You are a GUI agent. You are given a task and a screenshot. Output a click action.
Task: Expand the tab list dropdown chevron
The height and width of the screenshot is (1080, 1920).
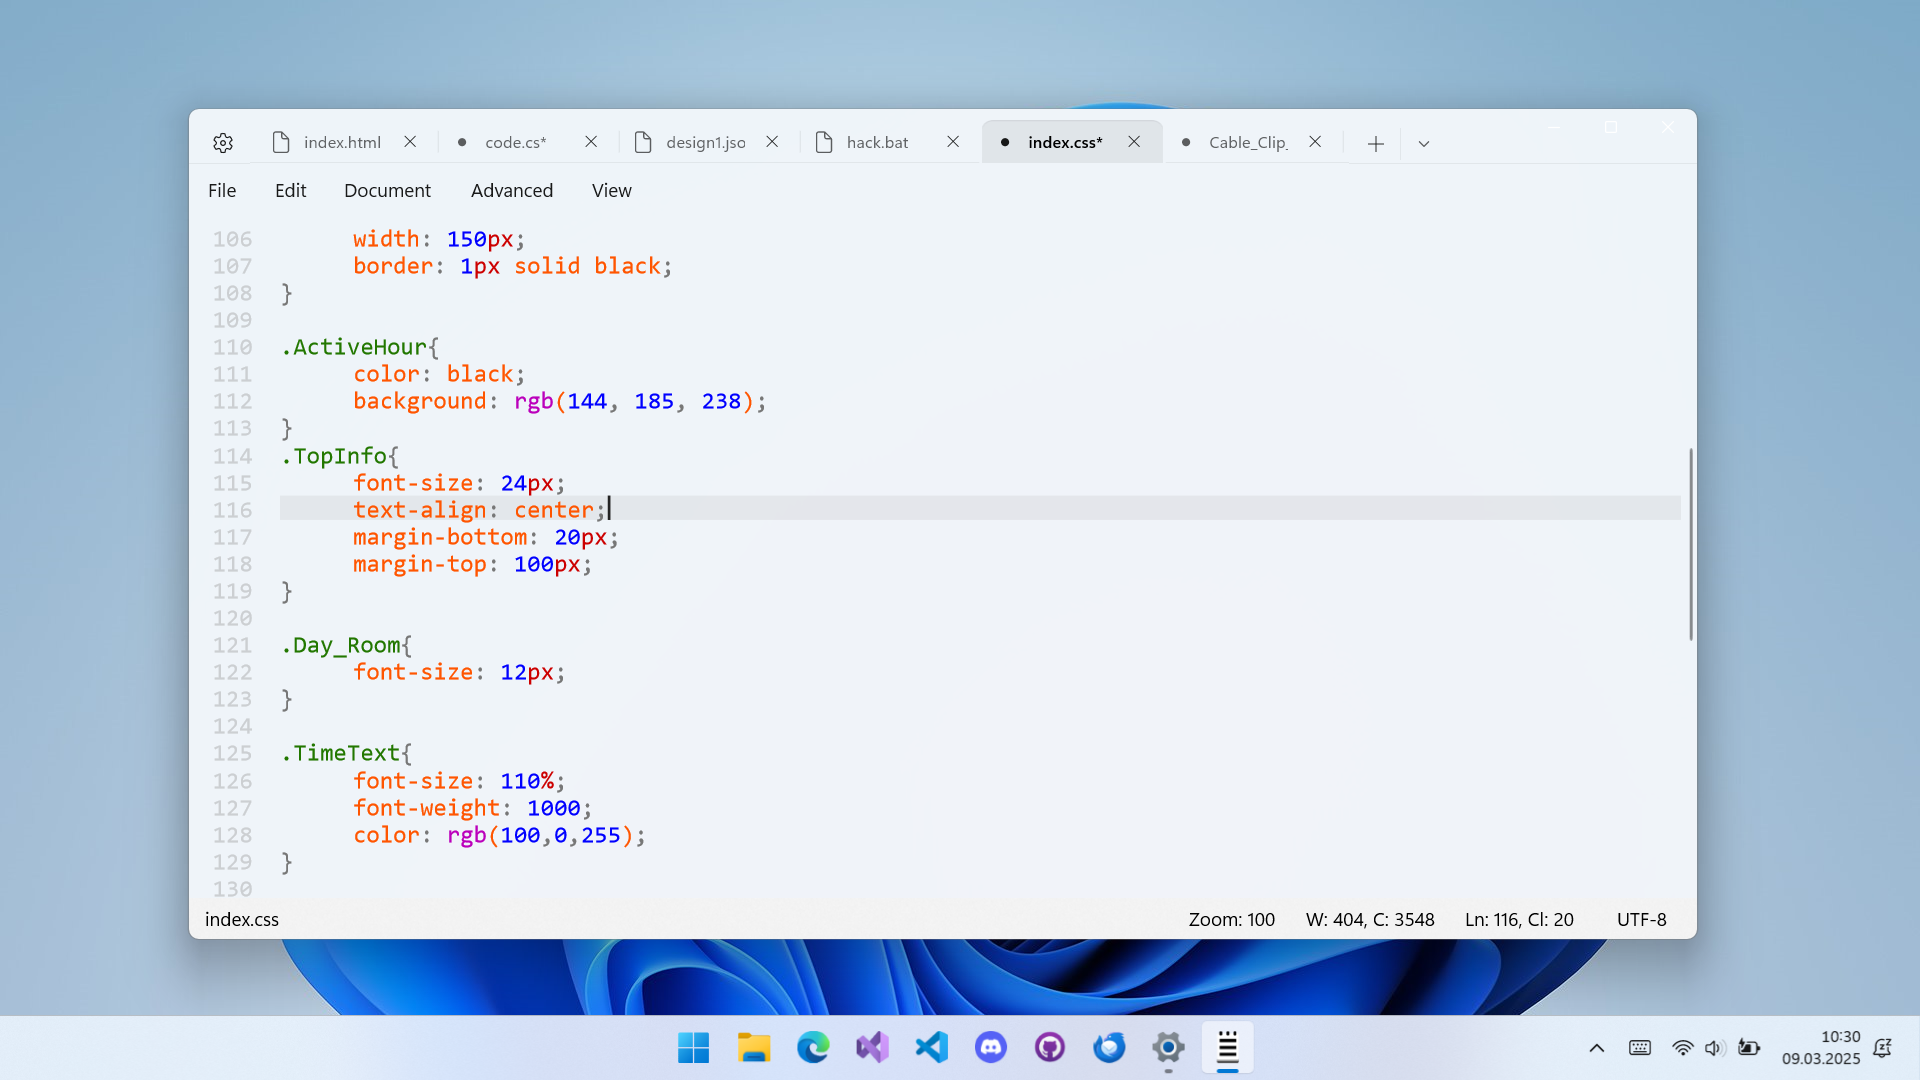point(1424,144)
